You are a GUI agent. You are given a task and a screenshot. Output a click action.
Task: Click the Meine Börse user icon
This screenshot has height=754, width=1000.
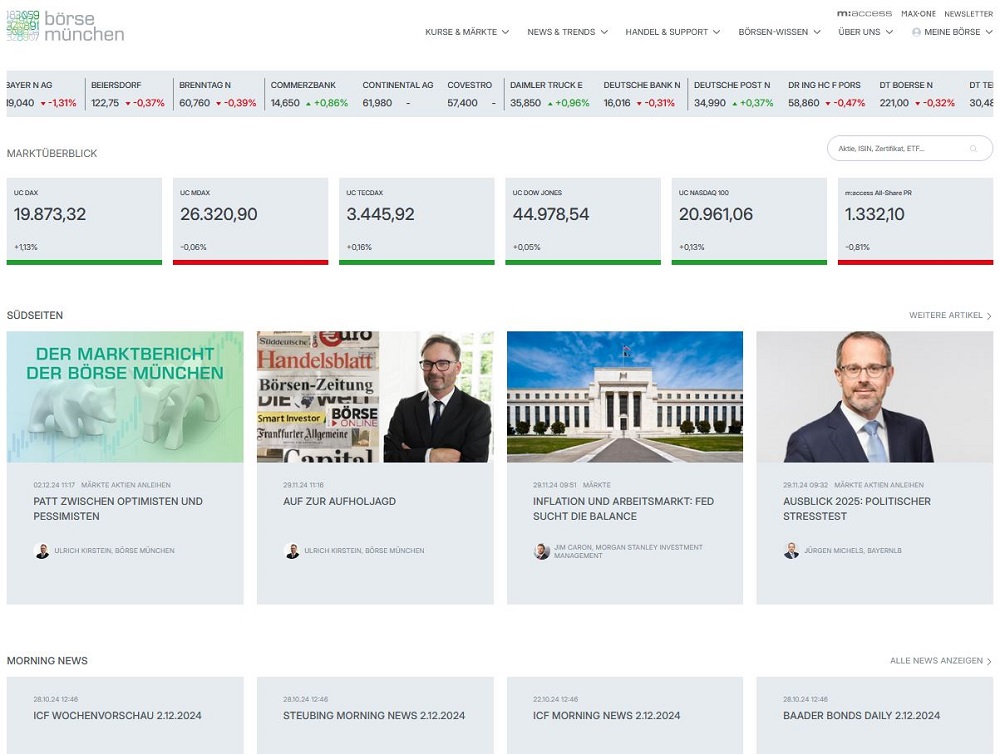coord(916,32)
